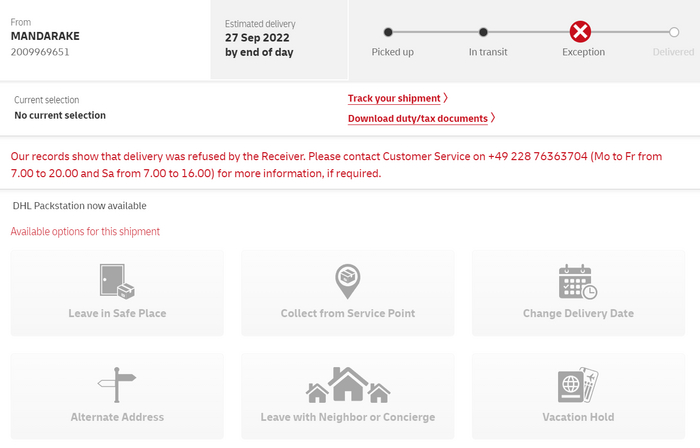The height and width of the screenshot is (448, 700).
Task: Click the Picked up status label
Action: (392, 52)
